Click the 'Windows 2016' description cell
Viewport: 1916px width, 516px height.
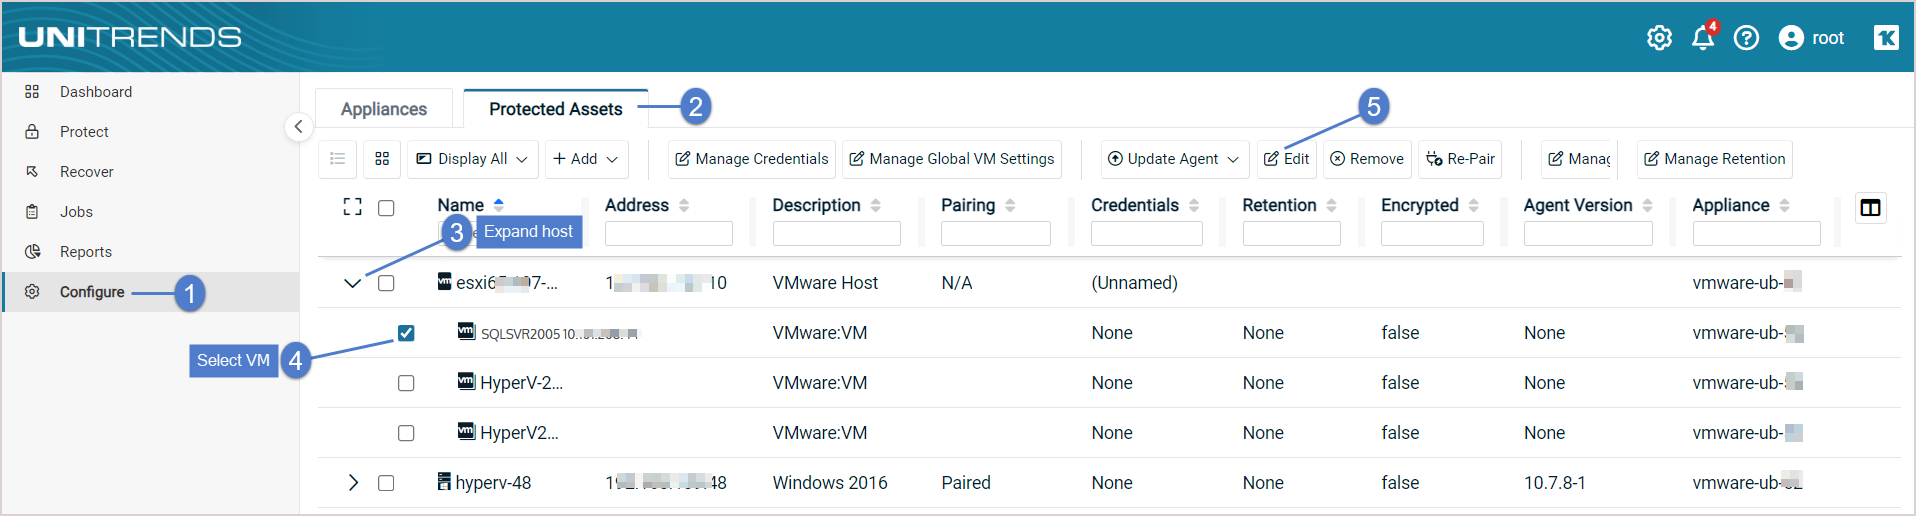coord(830,483)
